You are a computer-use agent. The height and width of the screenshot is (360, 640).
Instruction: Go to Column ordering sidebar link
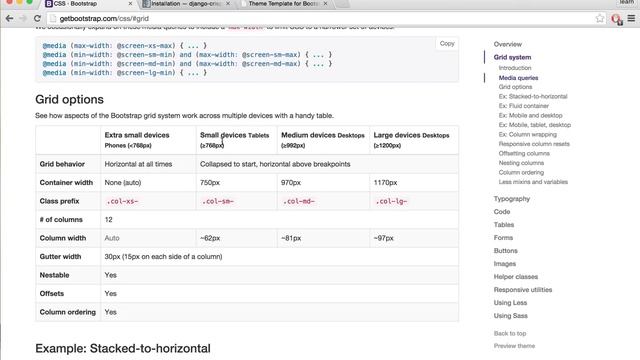[x=521, y=172]
